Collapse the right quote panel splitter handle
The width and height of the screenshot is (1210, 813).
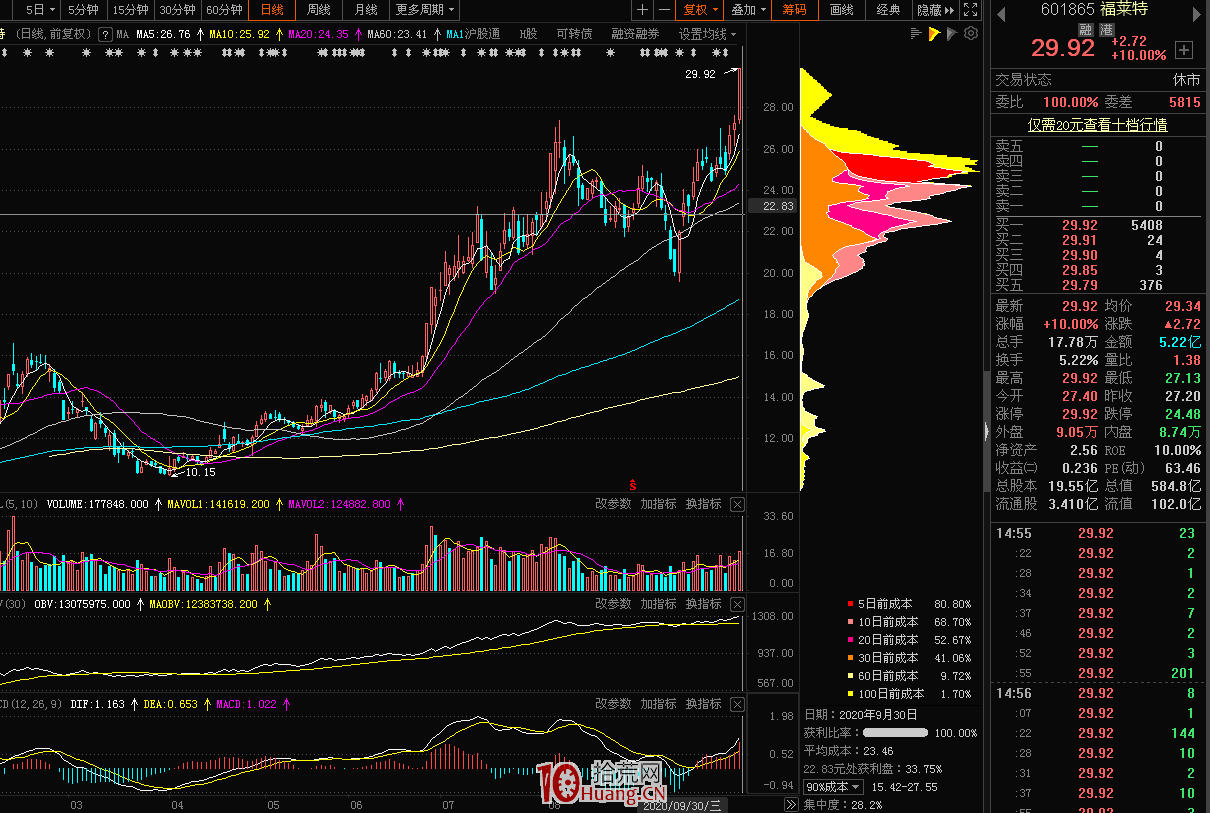coord(986,432)
